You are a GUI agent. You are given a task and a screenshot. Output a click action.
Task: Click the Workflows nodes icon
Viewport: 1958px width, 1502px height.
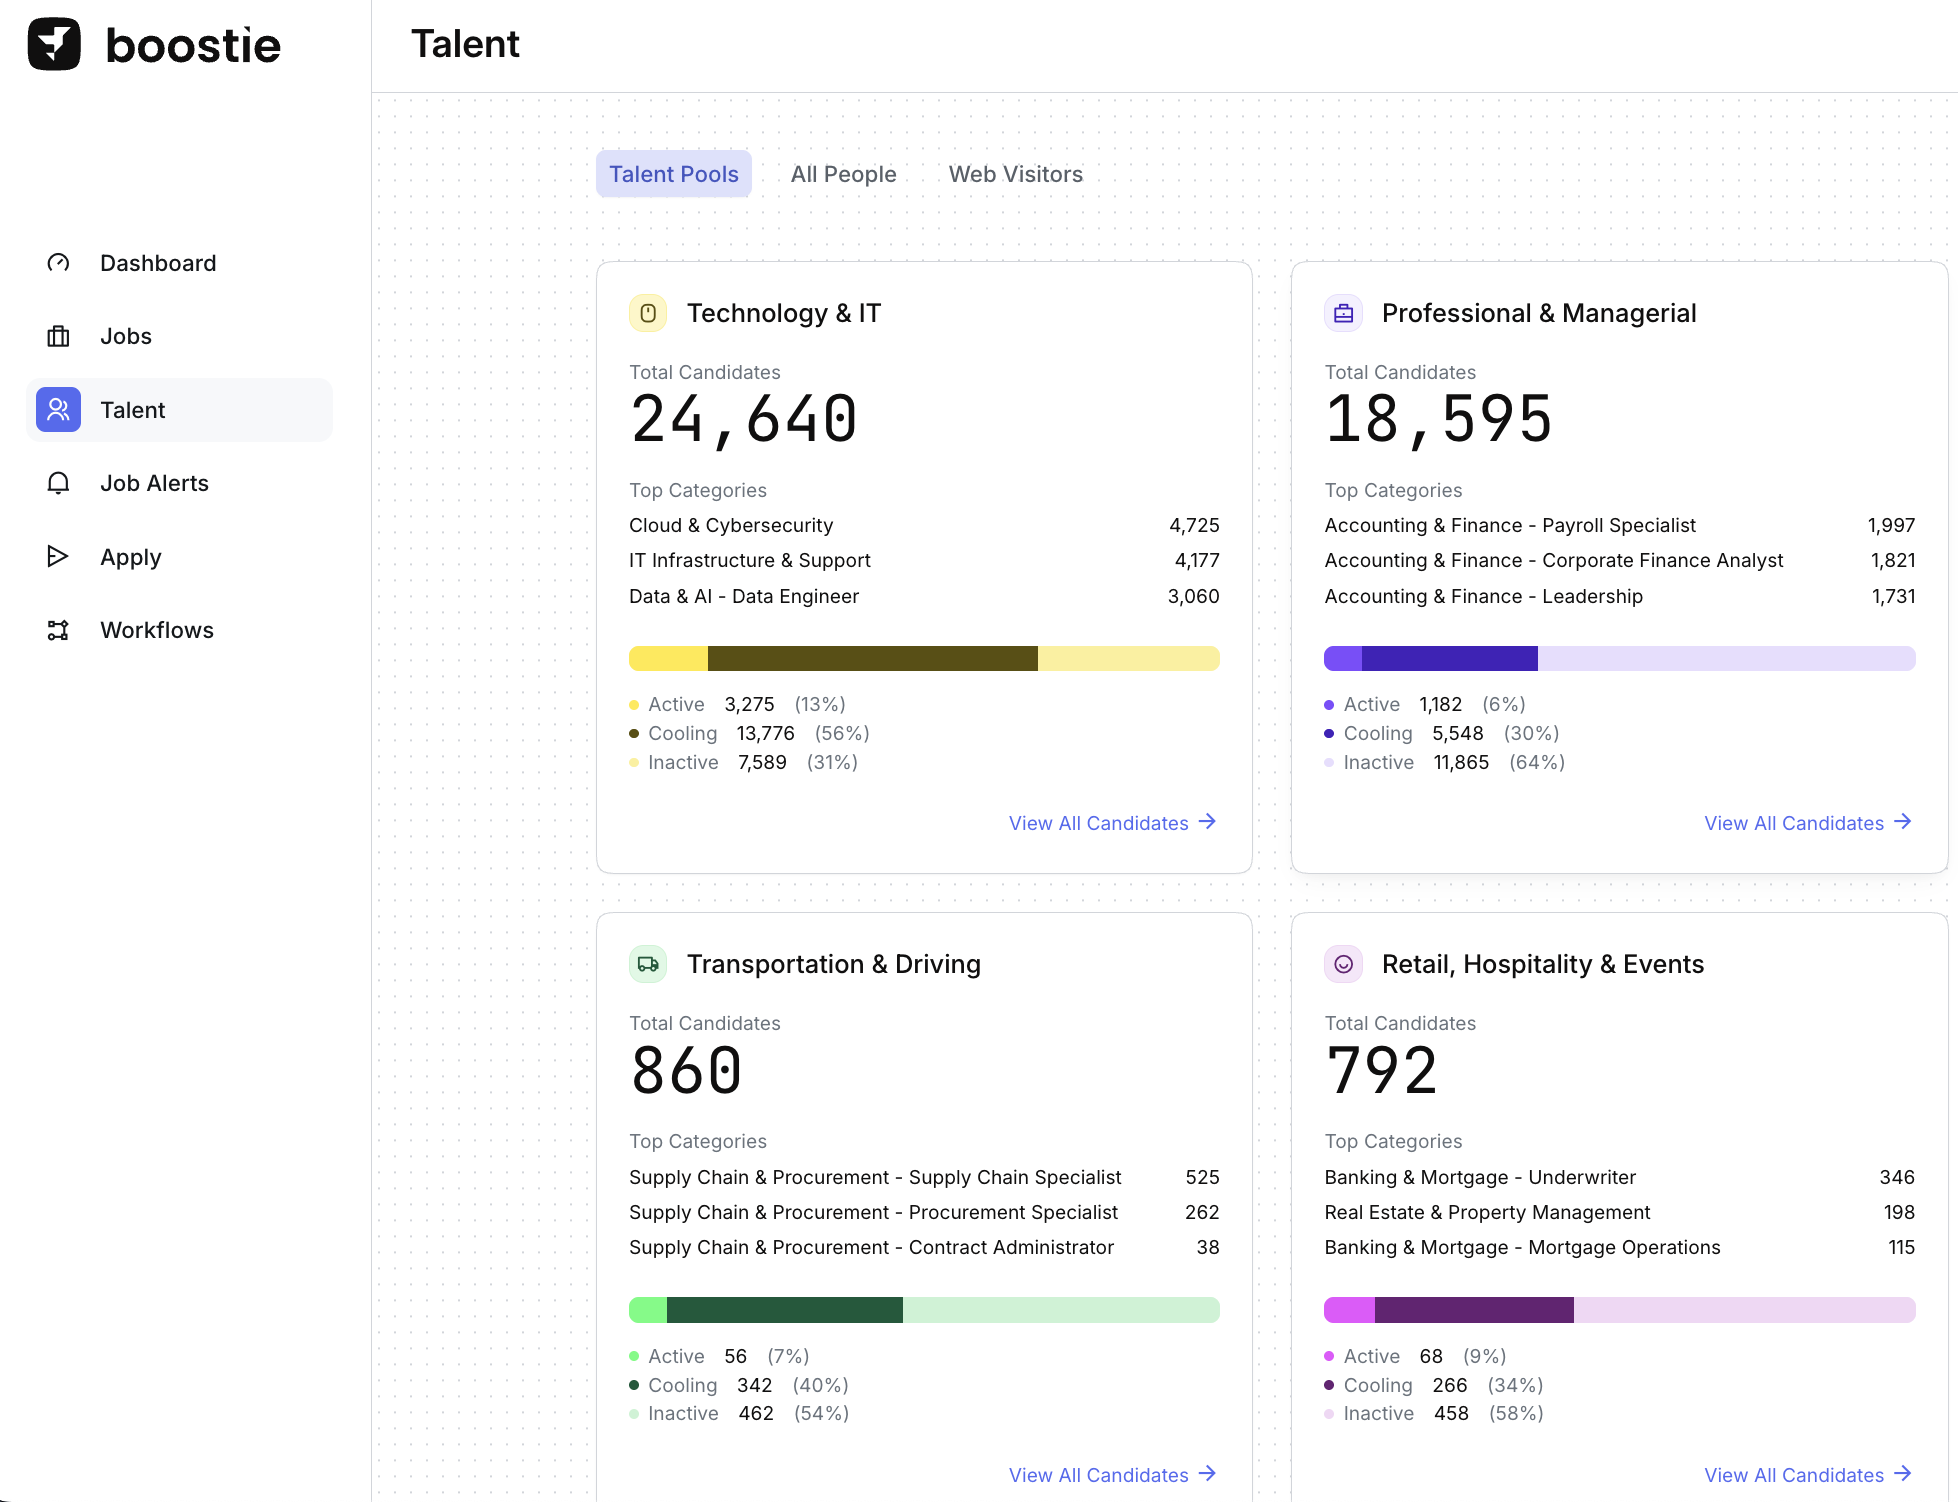[x=58, y=630]
